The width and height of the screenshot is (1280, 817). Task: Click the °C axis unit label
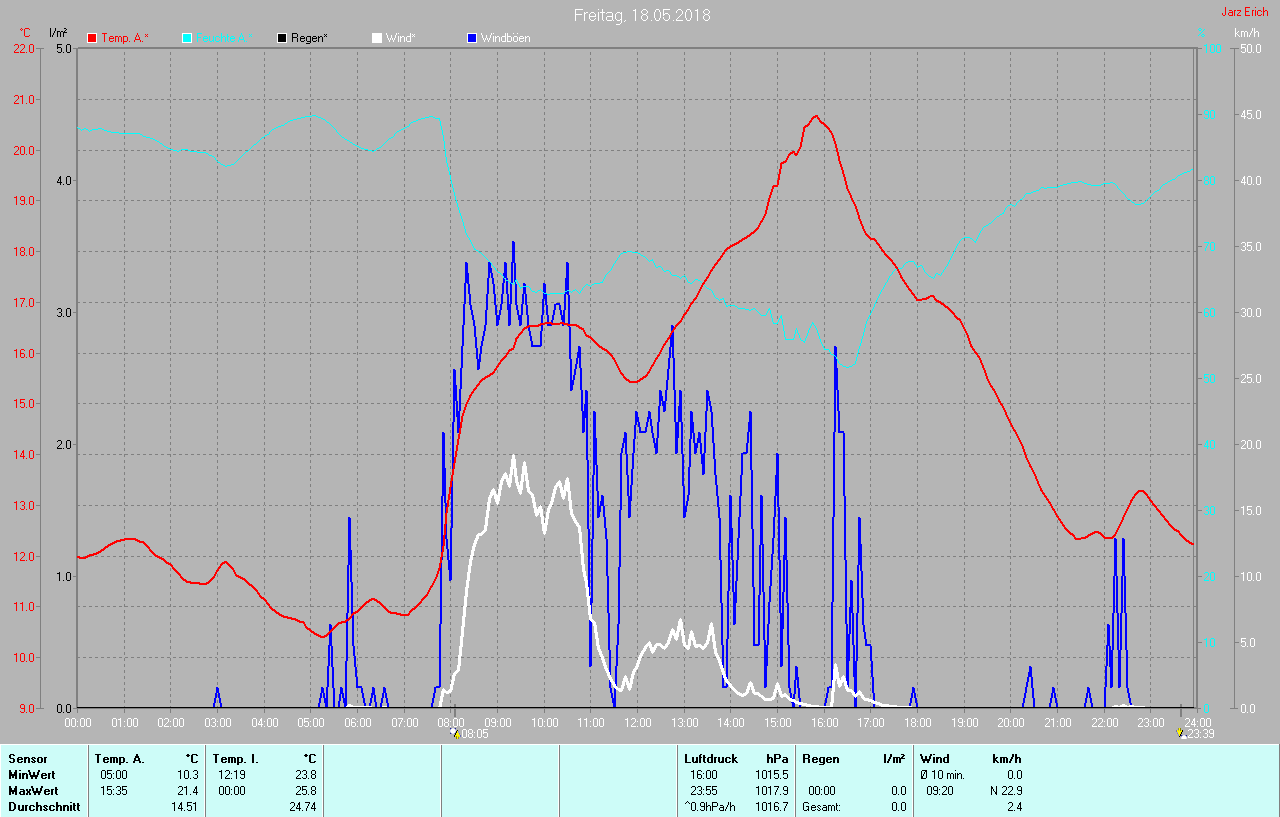coord(25,33)
